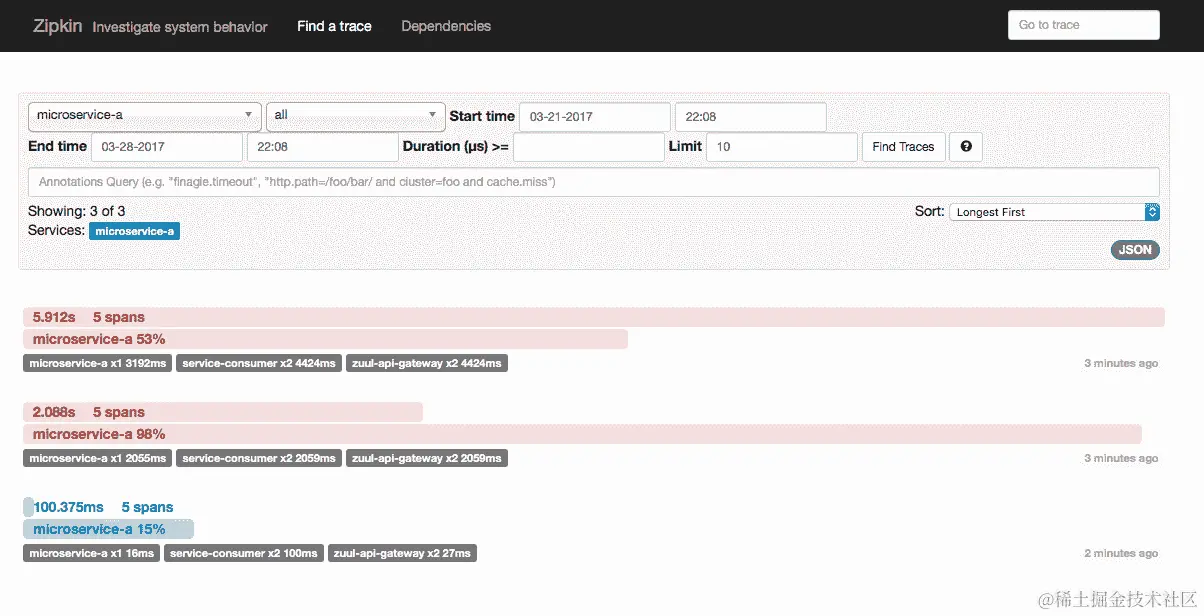Click the zuul-api-gateway x2 2059ms tag

(427, 458)
